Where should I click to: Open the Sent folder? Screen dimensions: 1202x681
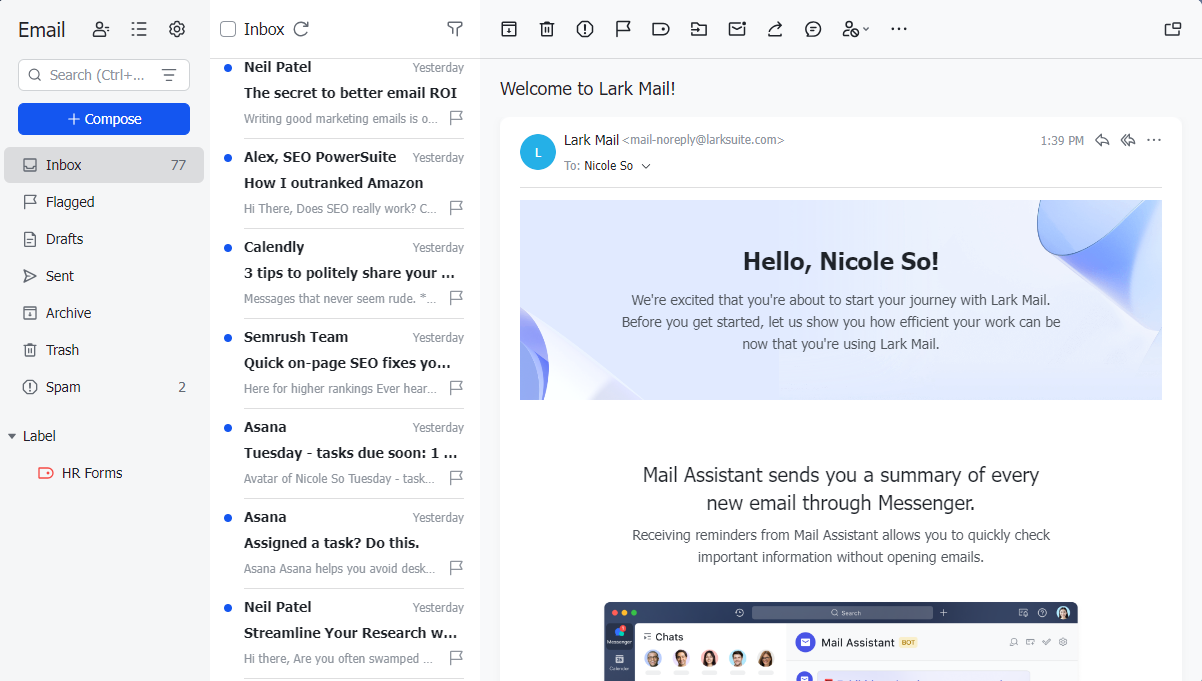pyautogui.click(x=104, y=276)
